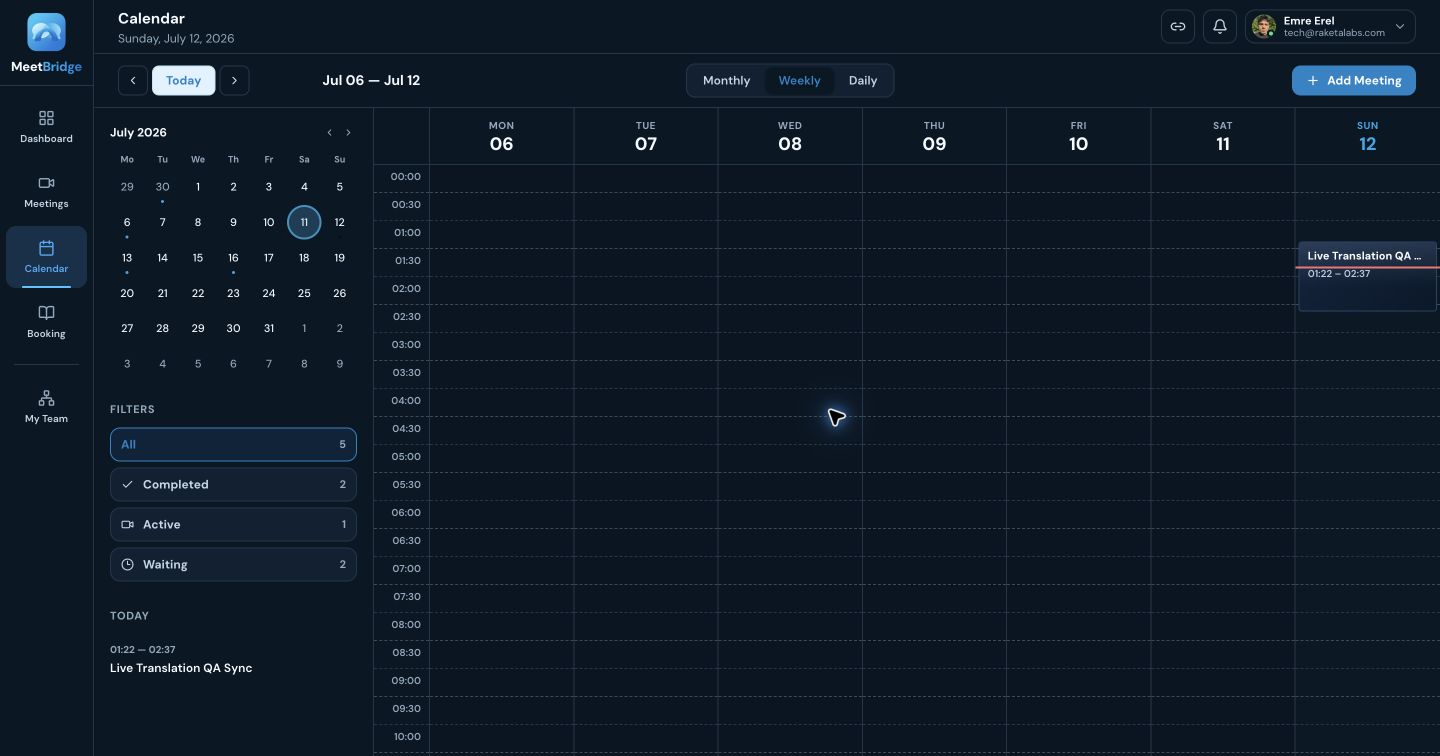Select July 11 in mini calendar
This screenshot has width=1440, height=756.
(x=304, y=222)
